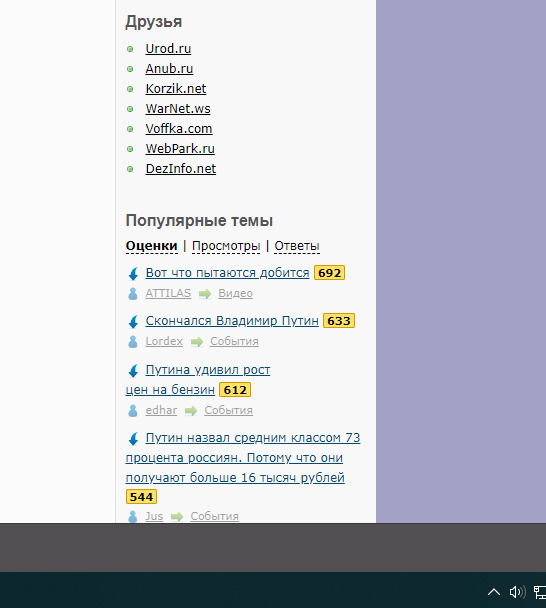Image resolution: width=546 pixels, height=608 pixels.
Task: Click the 612 rating badge
Action: (235, 390)
